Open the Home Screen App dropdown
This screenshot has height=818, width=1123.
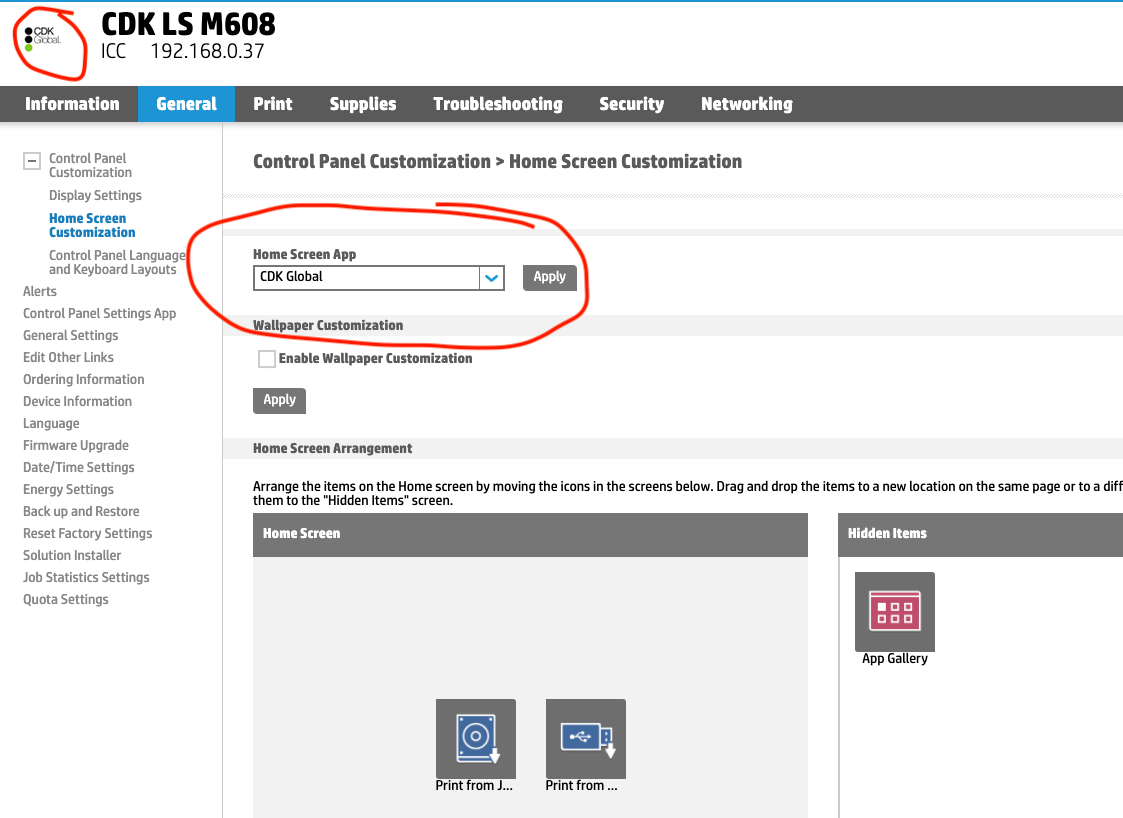(491, 277)
